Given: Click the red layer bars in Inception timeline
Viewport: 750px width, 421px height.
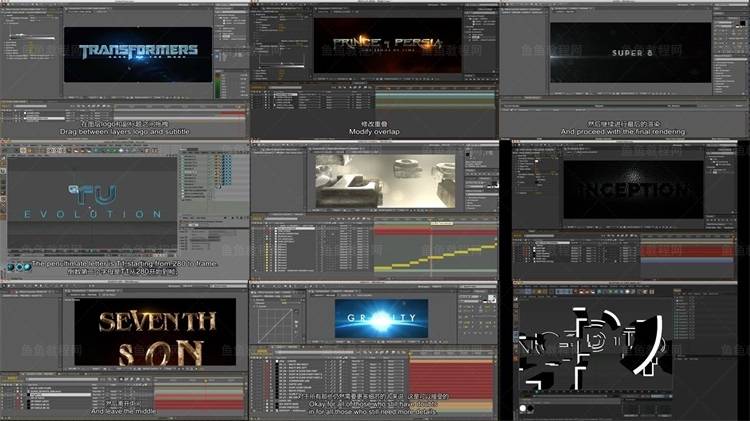Looking at the screenshot, I should (687, 251).
